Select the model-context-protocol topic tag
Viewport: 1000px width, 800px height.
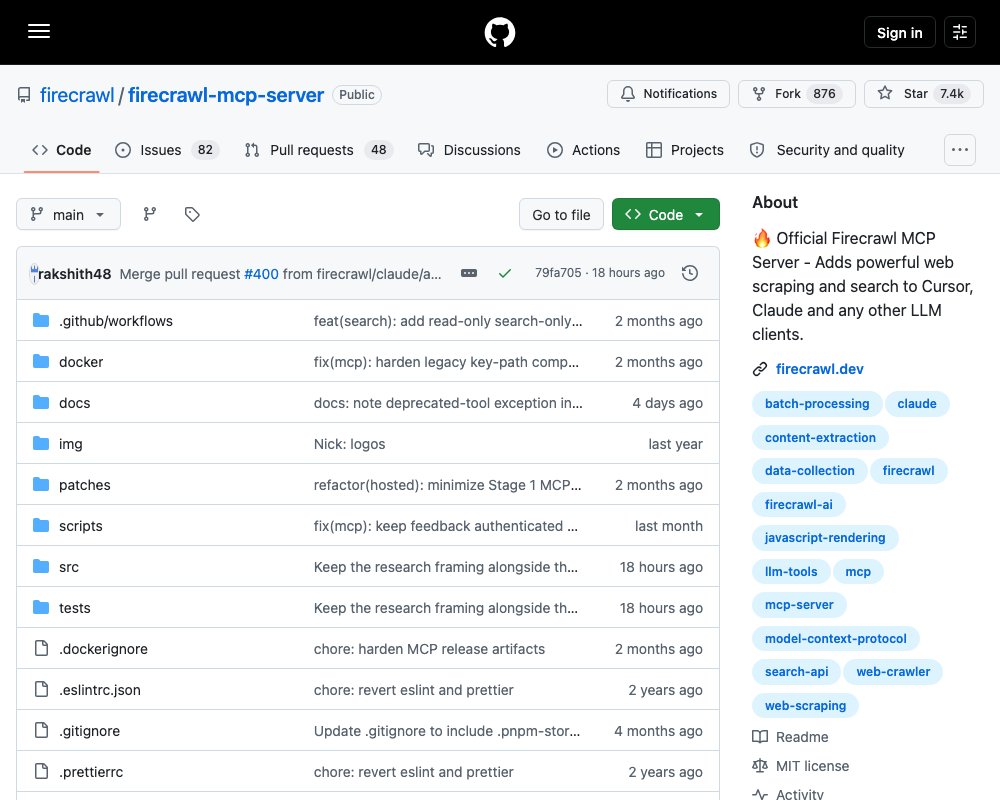pos(835,639)
